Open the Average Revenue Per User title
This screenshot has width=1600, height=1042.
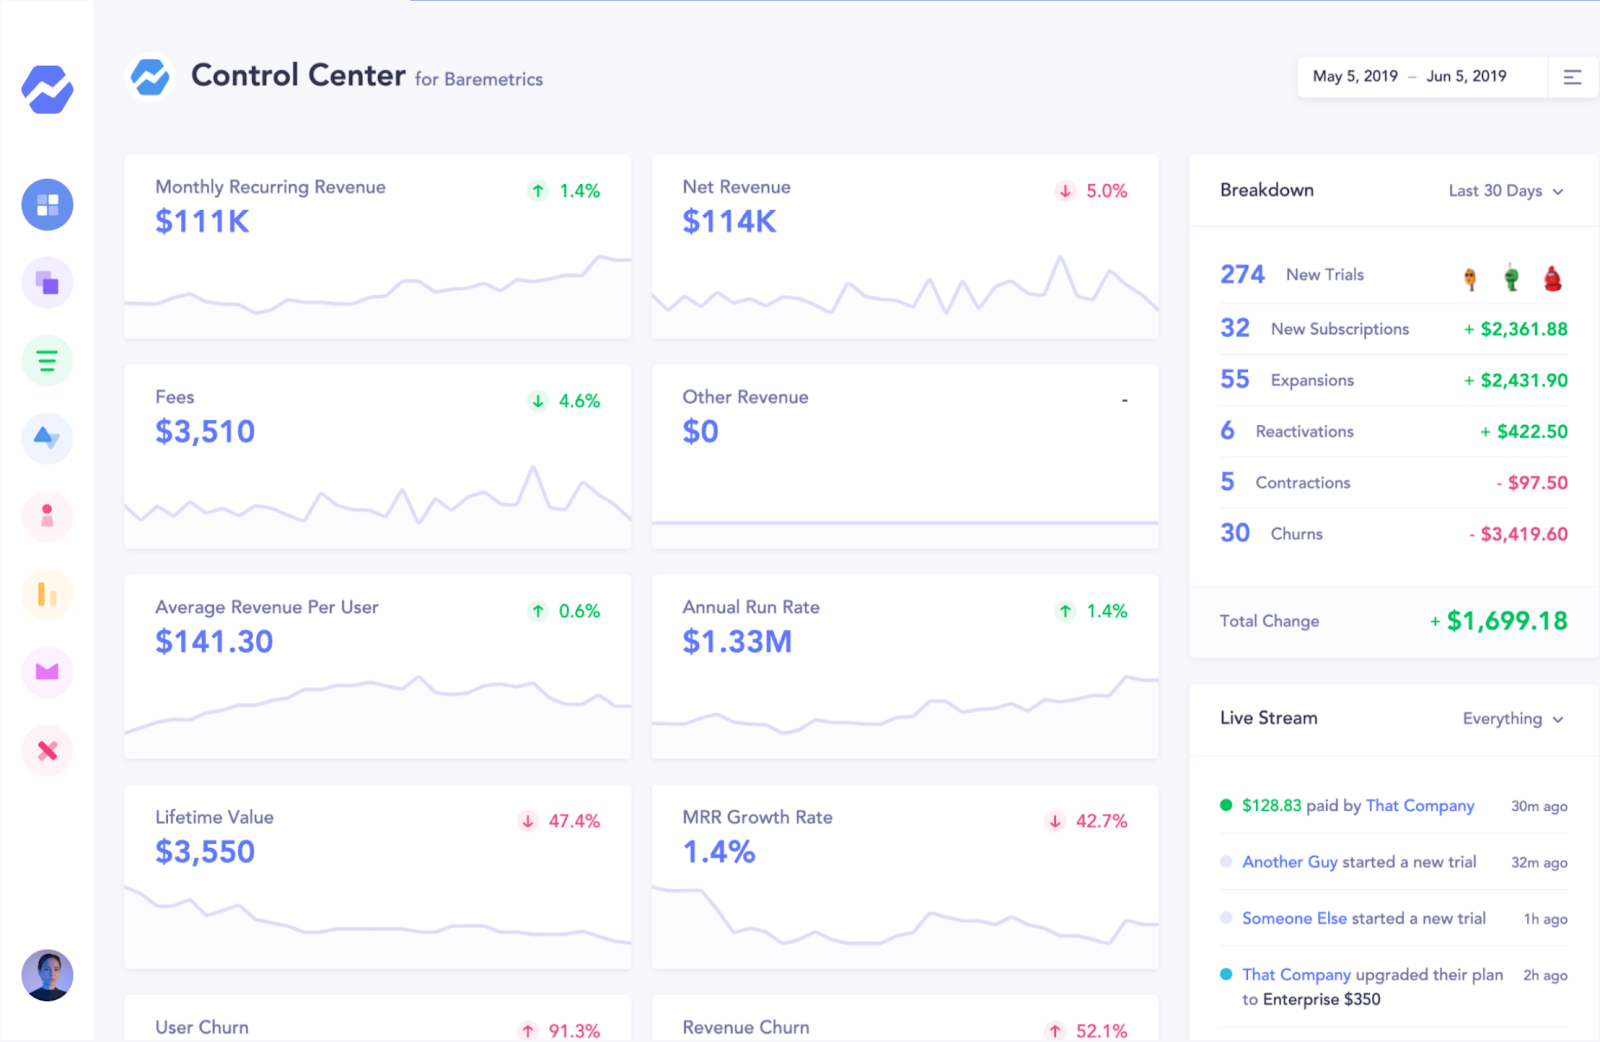[x=267, y=607]
